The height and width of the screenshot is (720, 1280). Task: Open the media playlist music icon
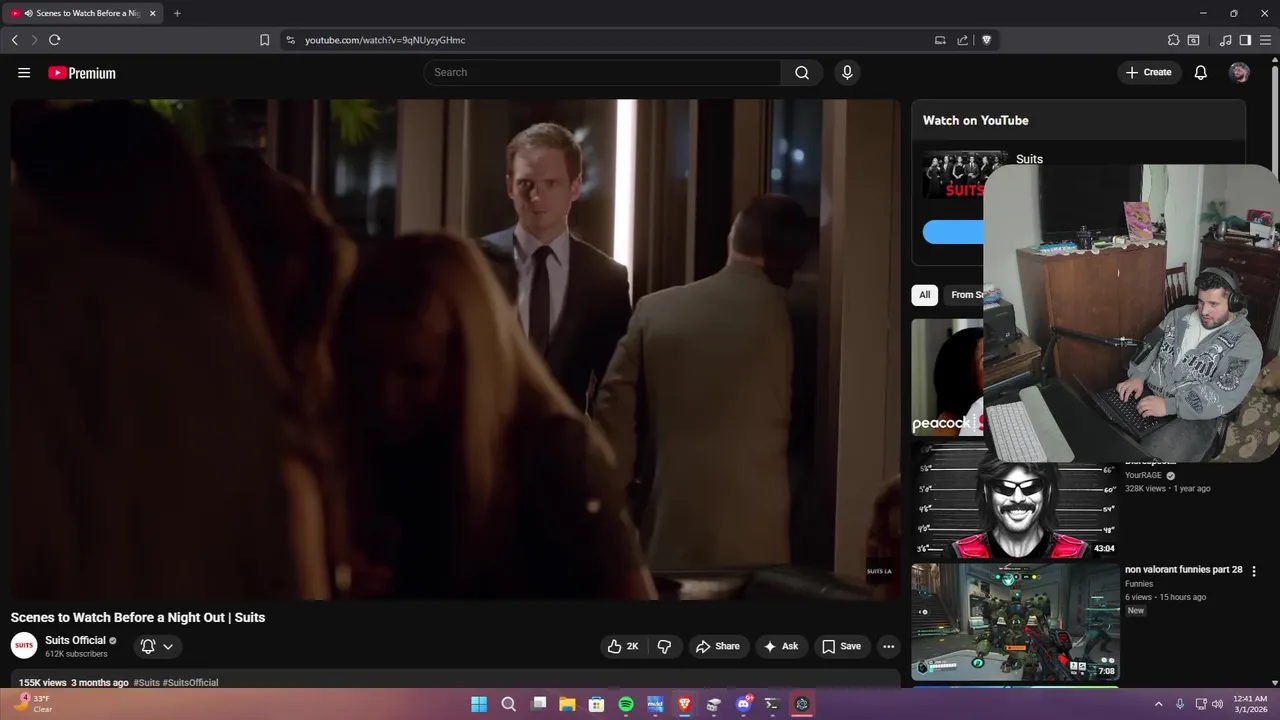1226,40
